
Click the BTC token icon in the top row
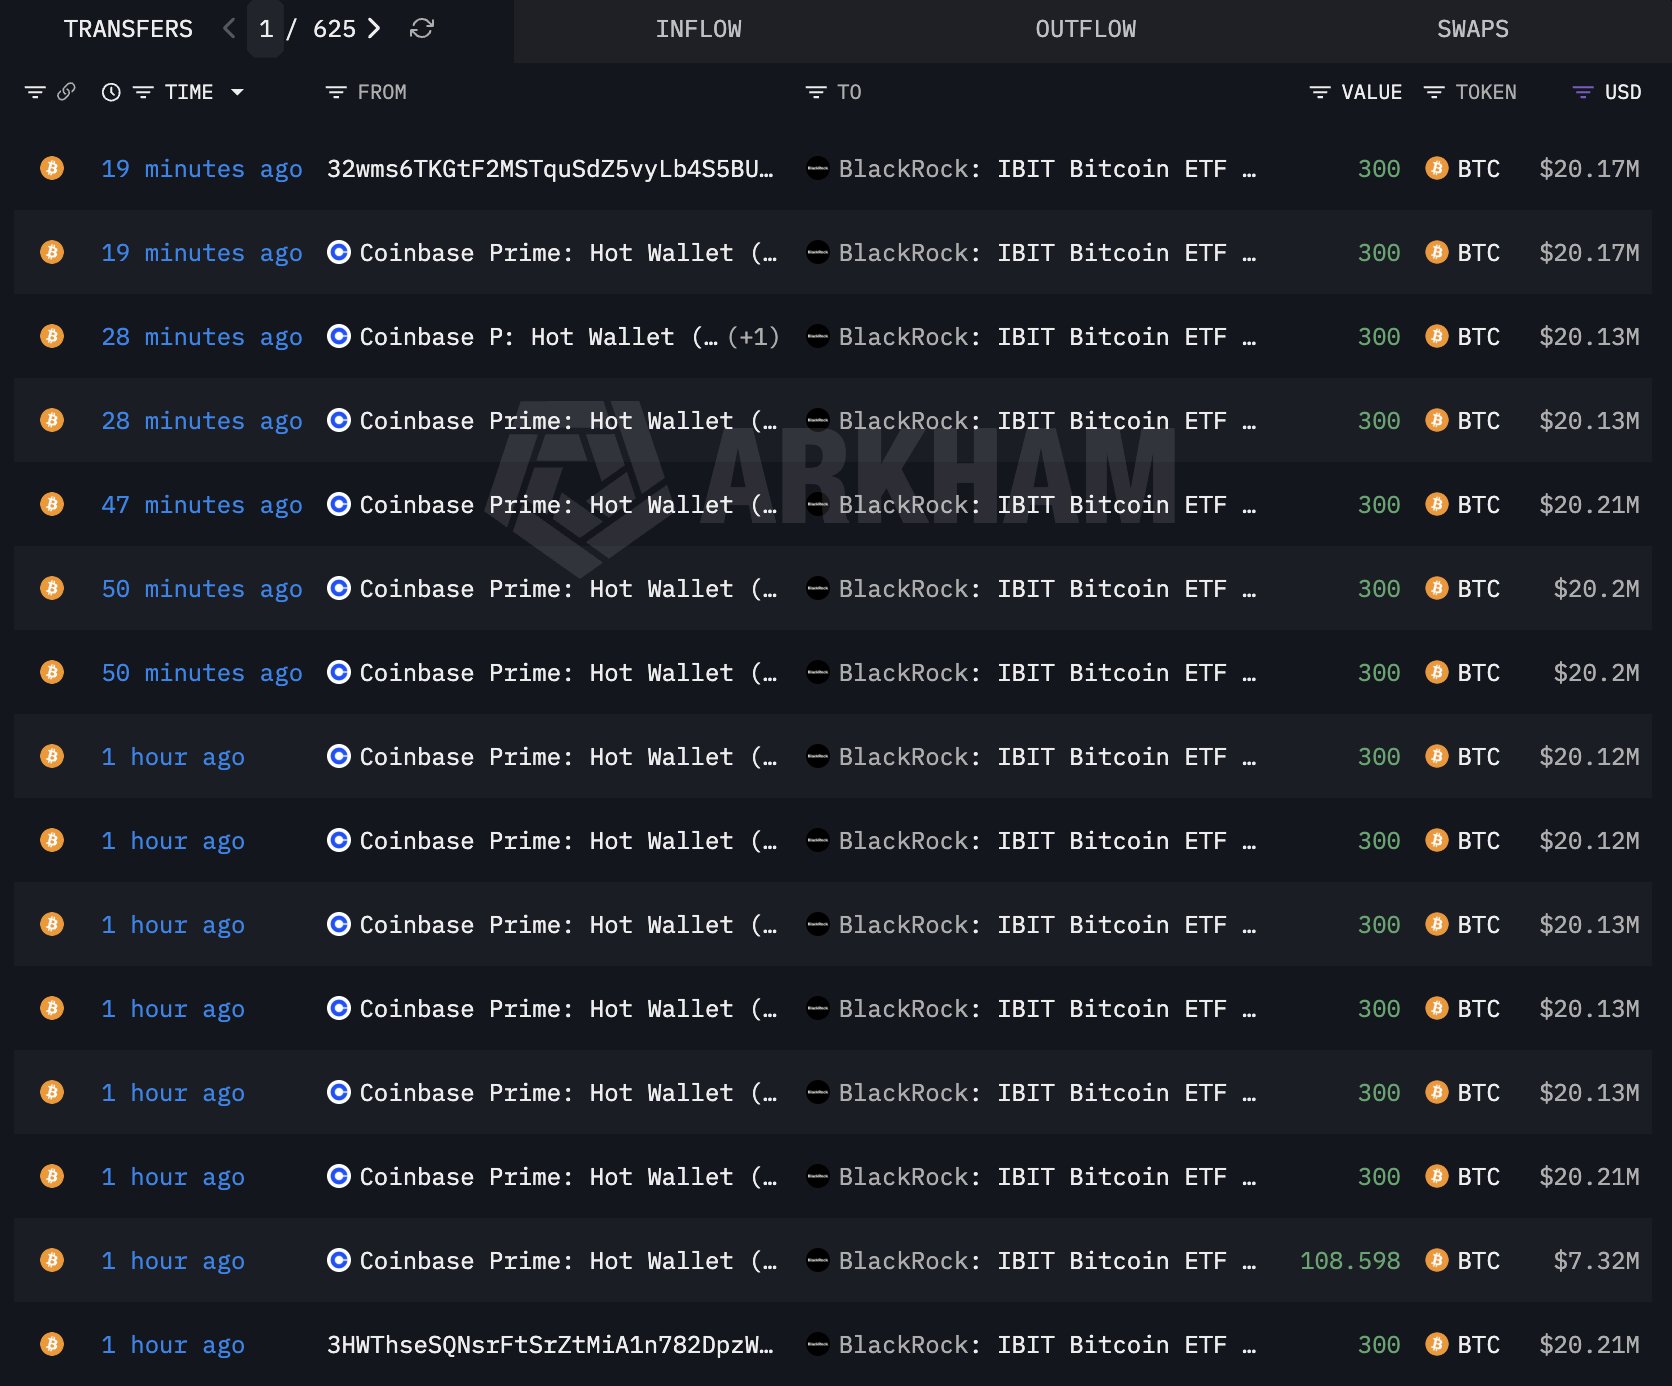[x=1437, y=169]
